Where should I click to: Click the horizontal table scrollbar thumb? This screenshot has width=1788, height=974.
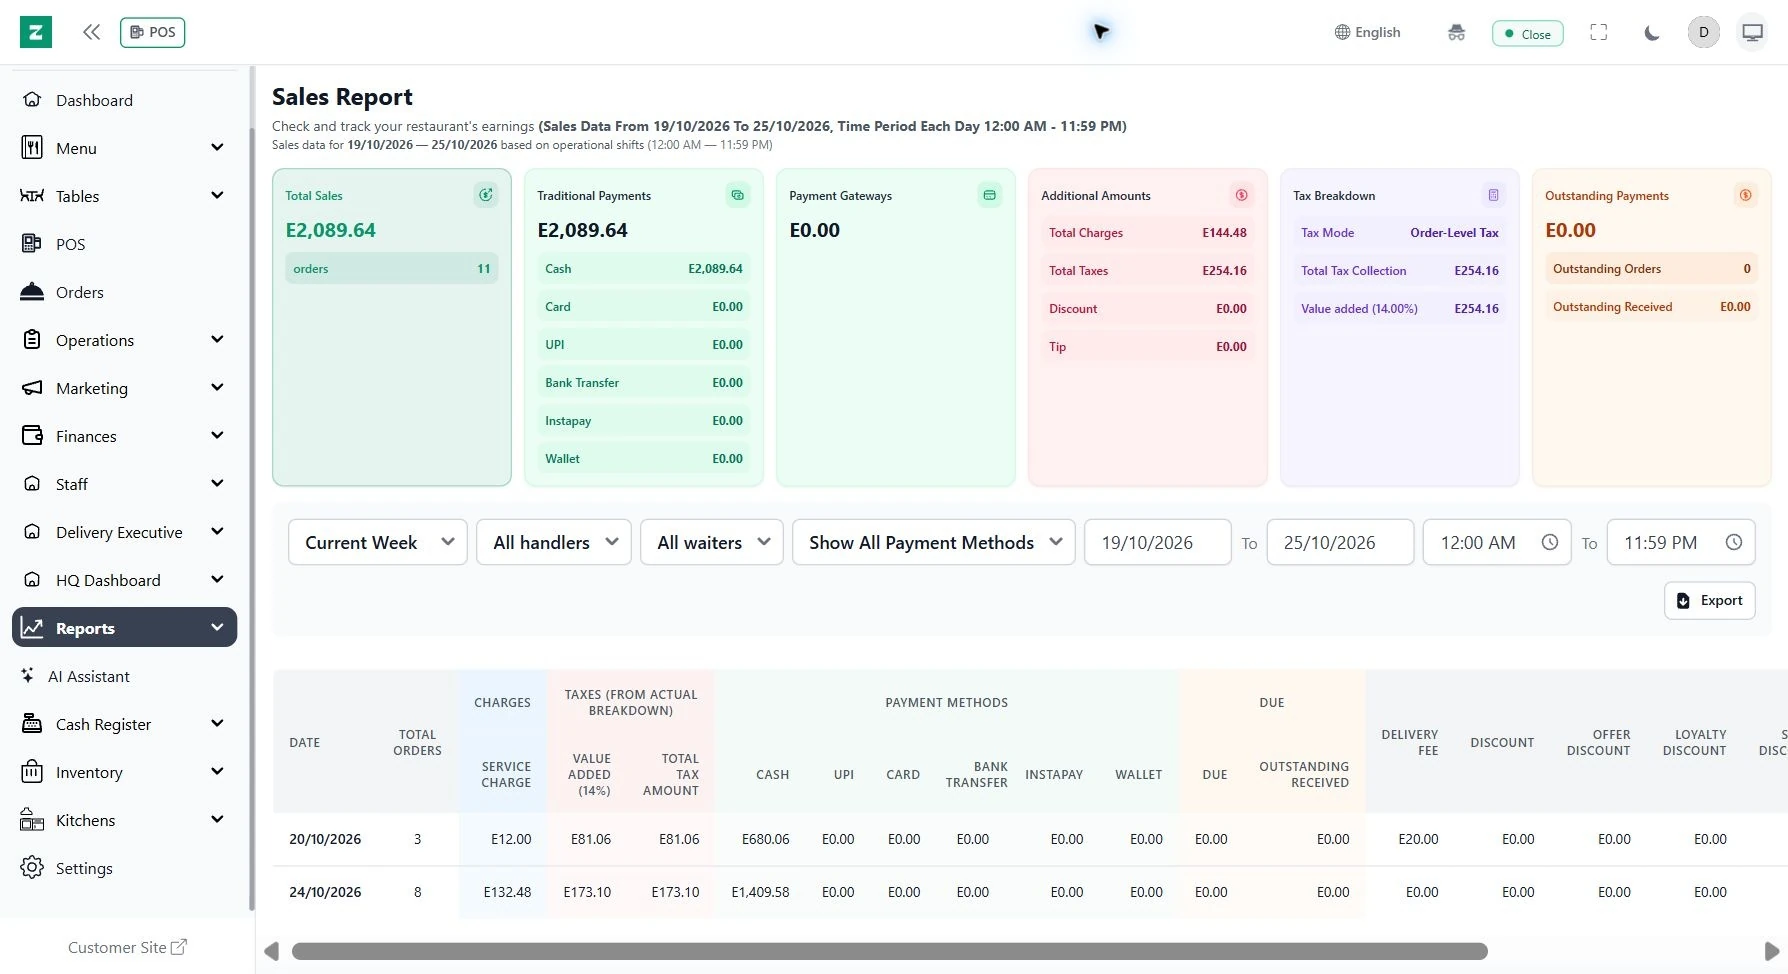(890, 951)
